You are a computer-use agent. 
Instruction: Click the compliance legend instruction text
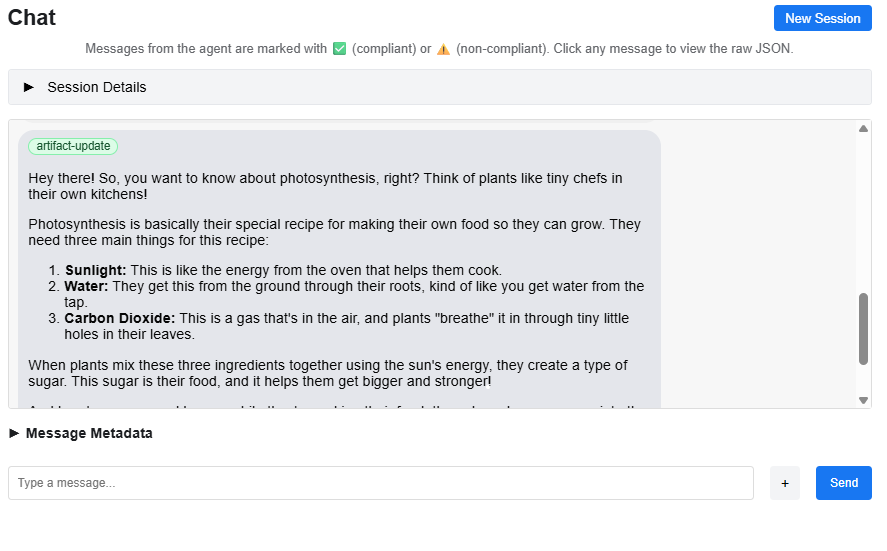click(440, 48)
